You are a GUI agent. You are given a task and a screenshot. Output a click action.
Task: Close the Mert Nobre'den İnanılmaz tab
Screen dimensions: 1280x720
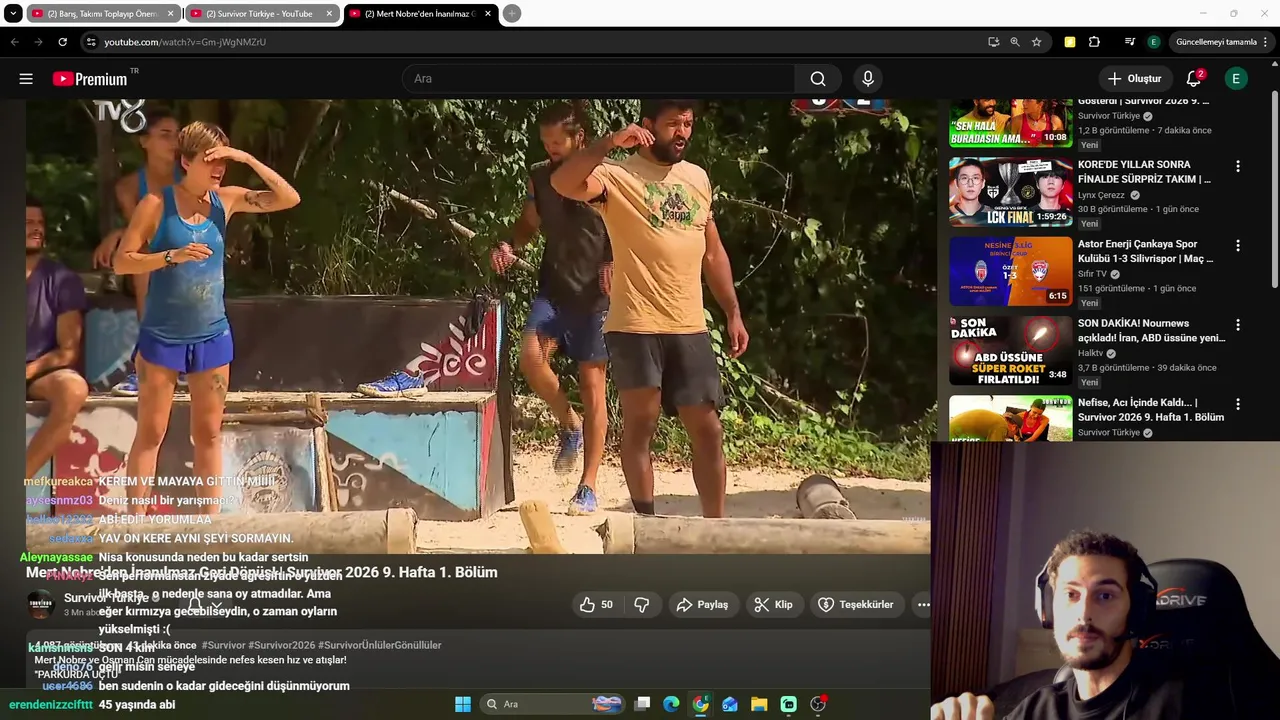click(487, 14)
